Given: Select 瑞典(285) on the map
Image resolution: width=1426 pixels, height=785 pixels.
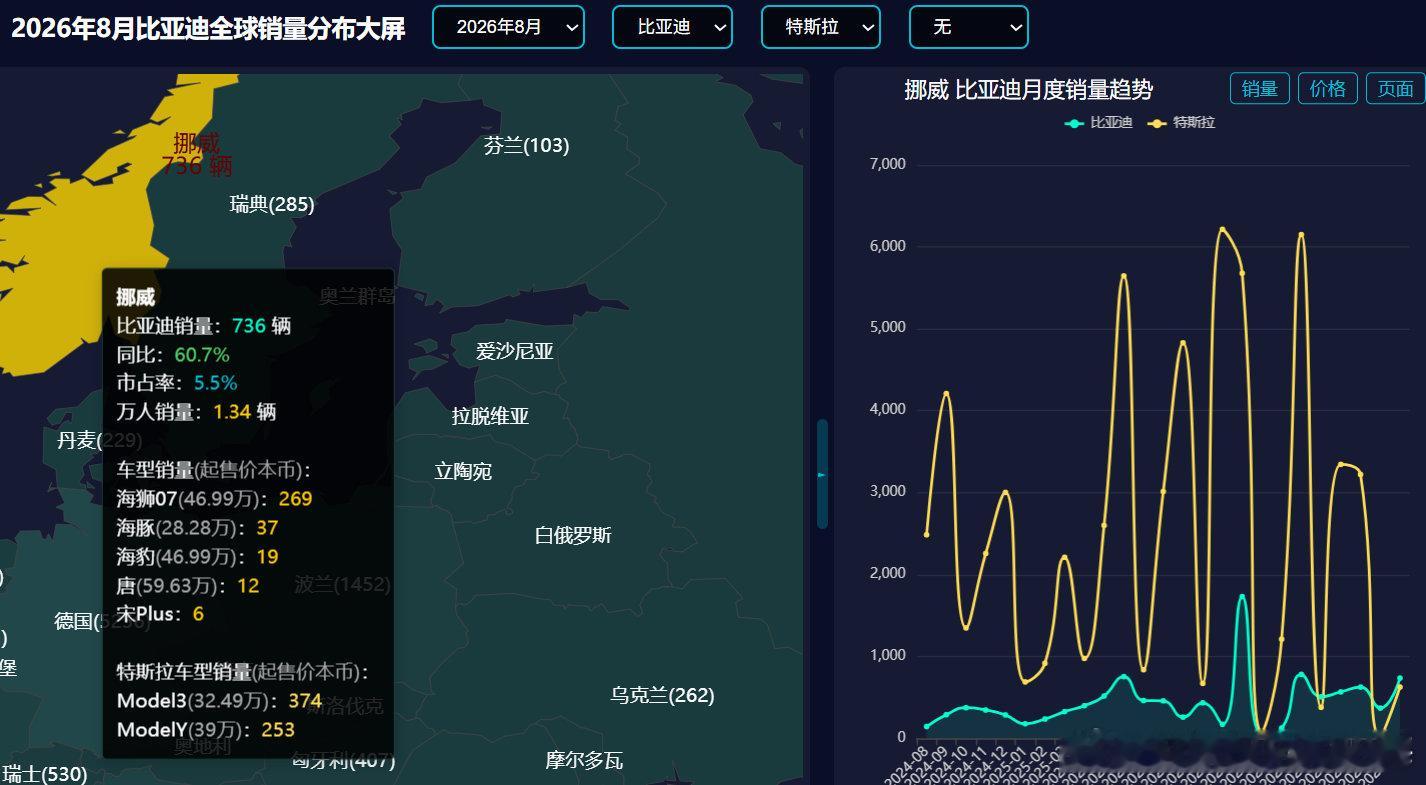Looking at the screenshot, I should point(272,205).
